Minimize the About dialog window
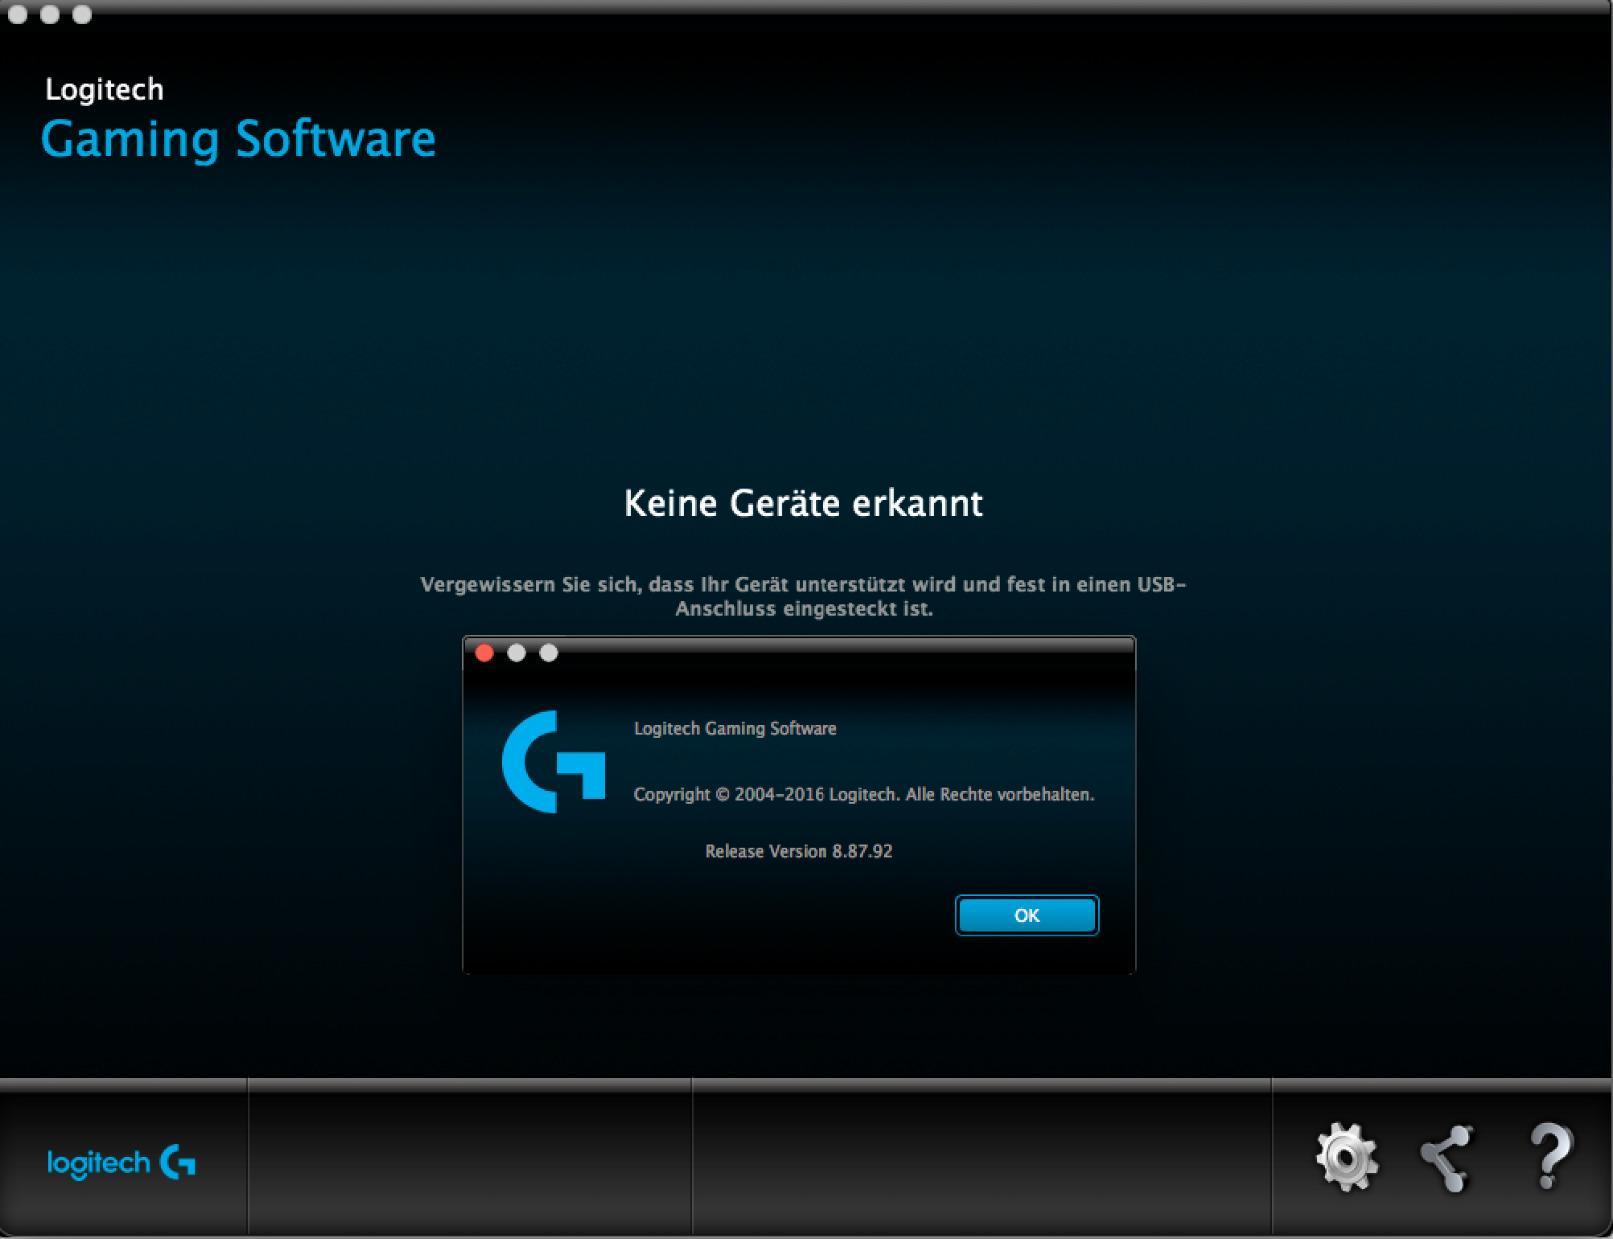 (517, 653)
